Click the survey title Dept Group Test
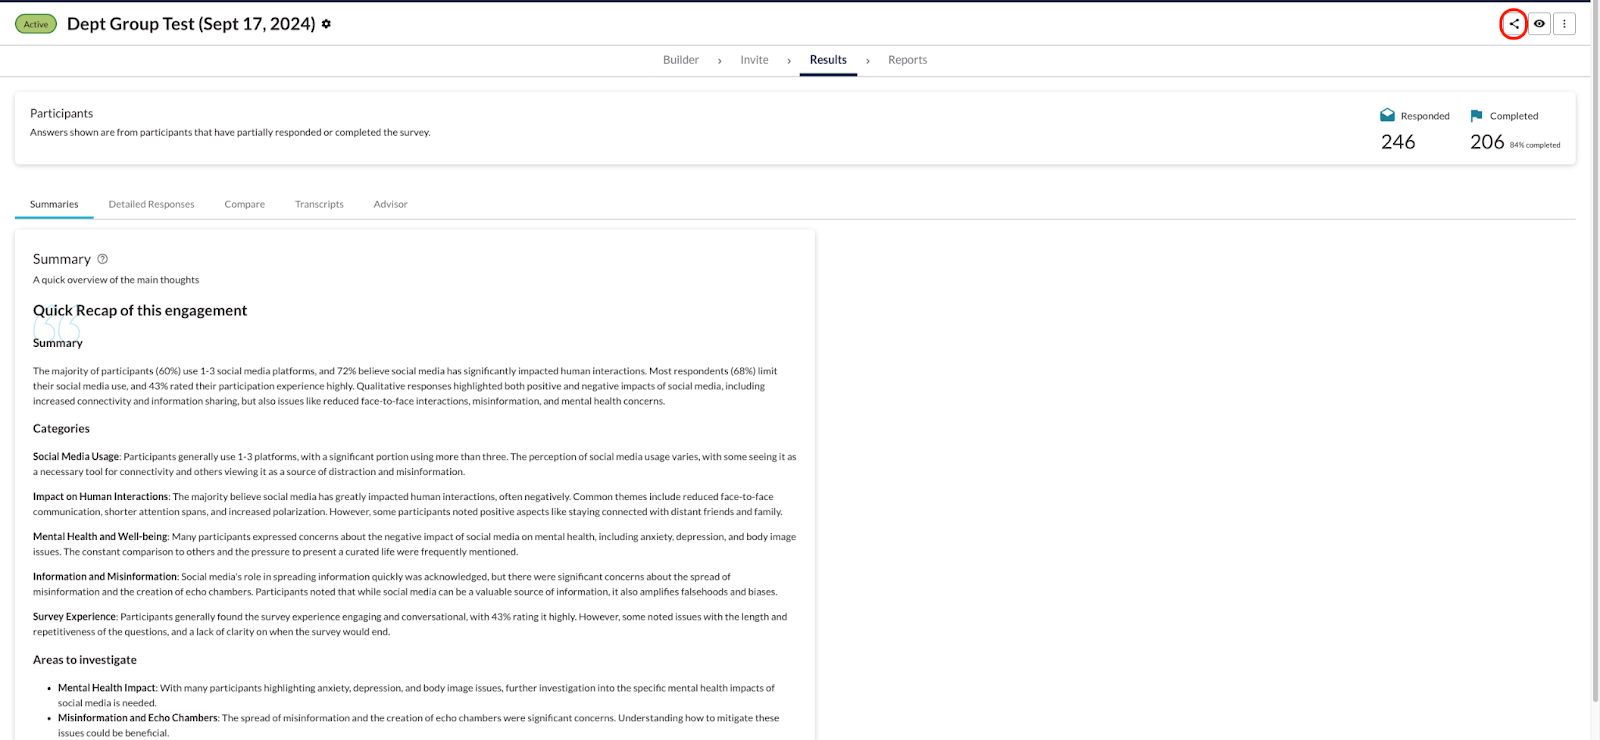This screenshot has height=740, width=1600. 191,24
